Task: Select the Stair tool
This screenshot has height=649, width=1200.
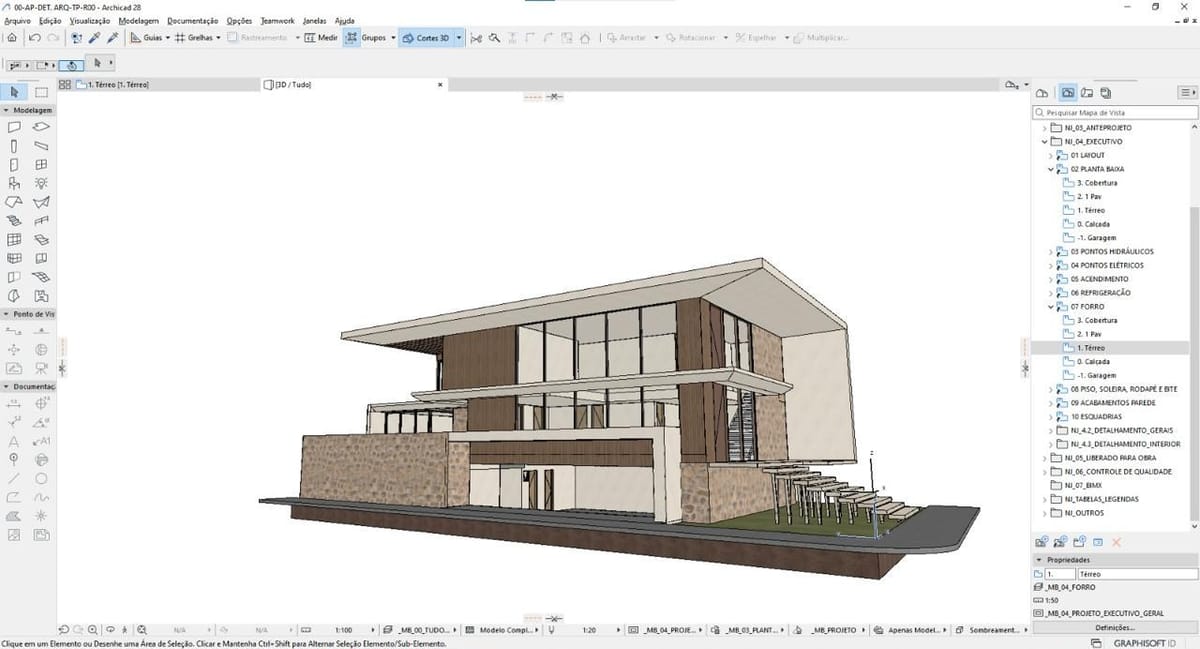Action: pyautogui.click(x=14, y=221)
